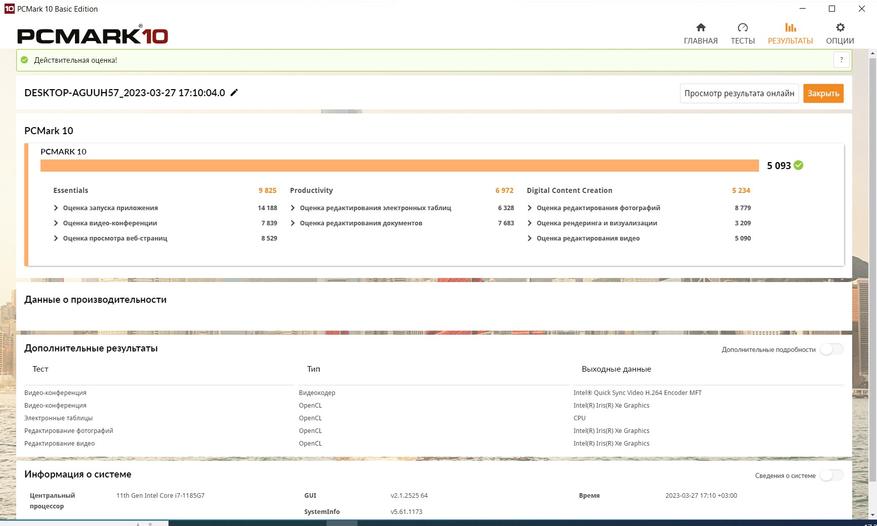Expand Оценка редактирования документов

(x=293, y=223)
